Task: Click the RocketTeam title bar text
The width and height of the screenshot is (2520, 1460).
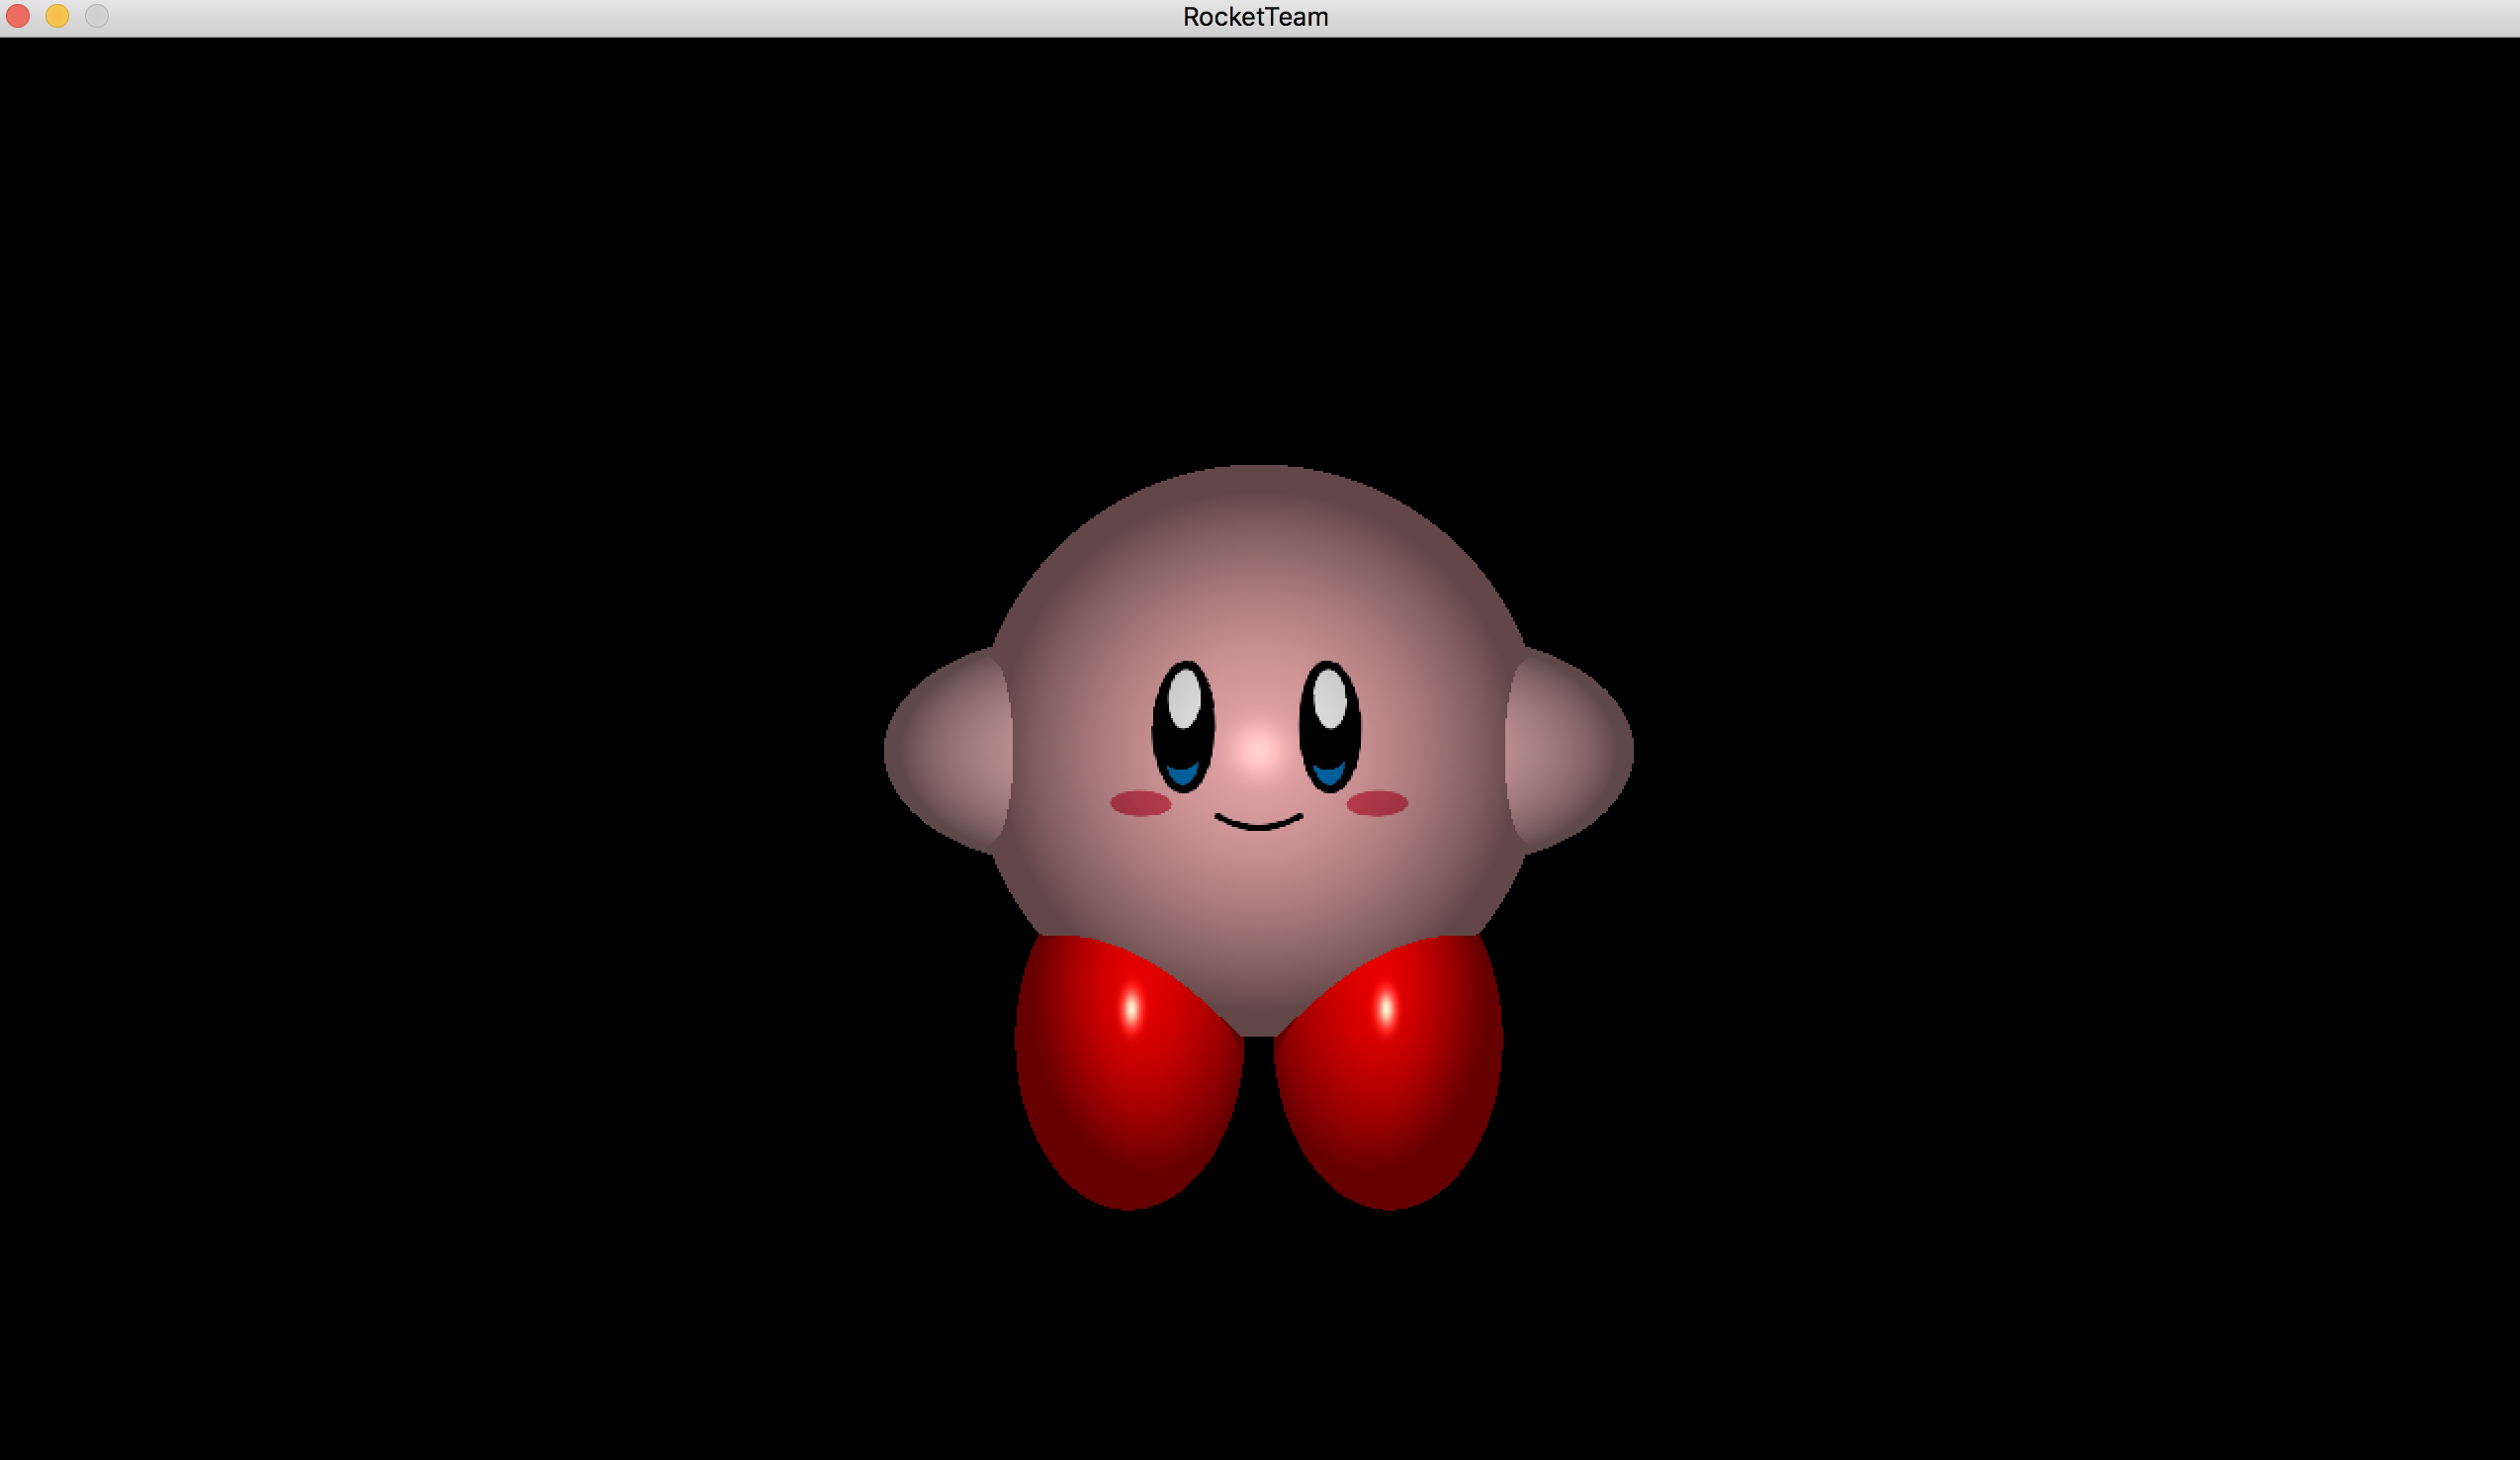Action: 1255,17
